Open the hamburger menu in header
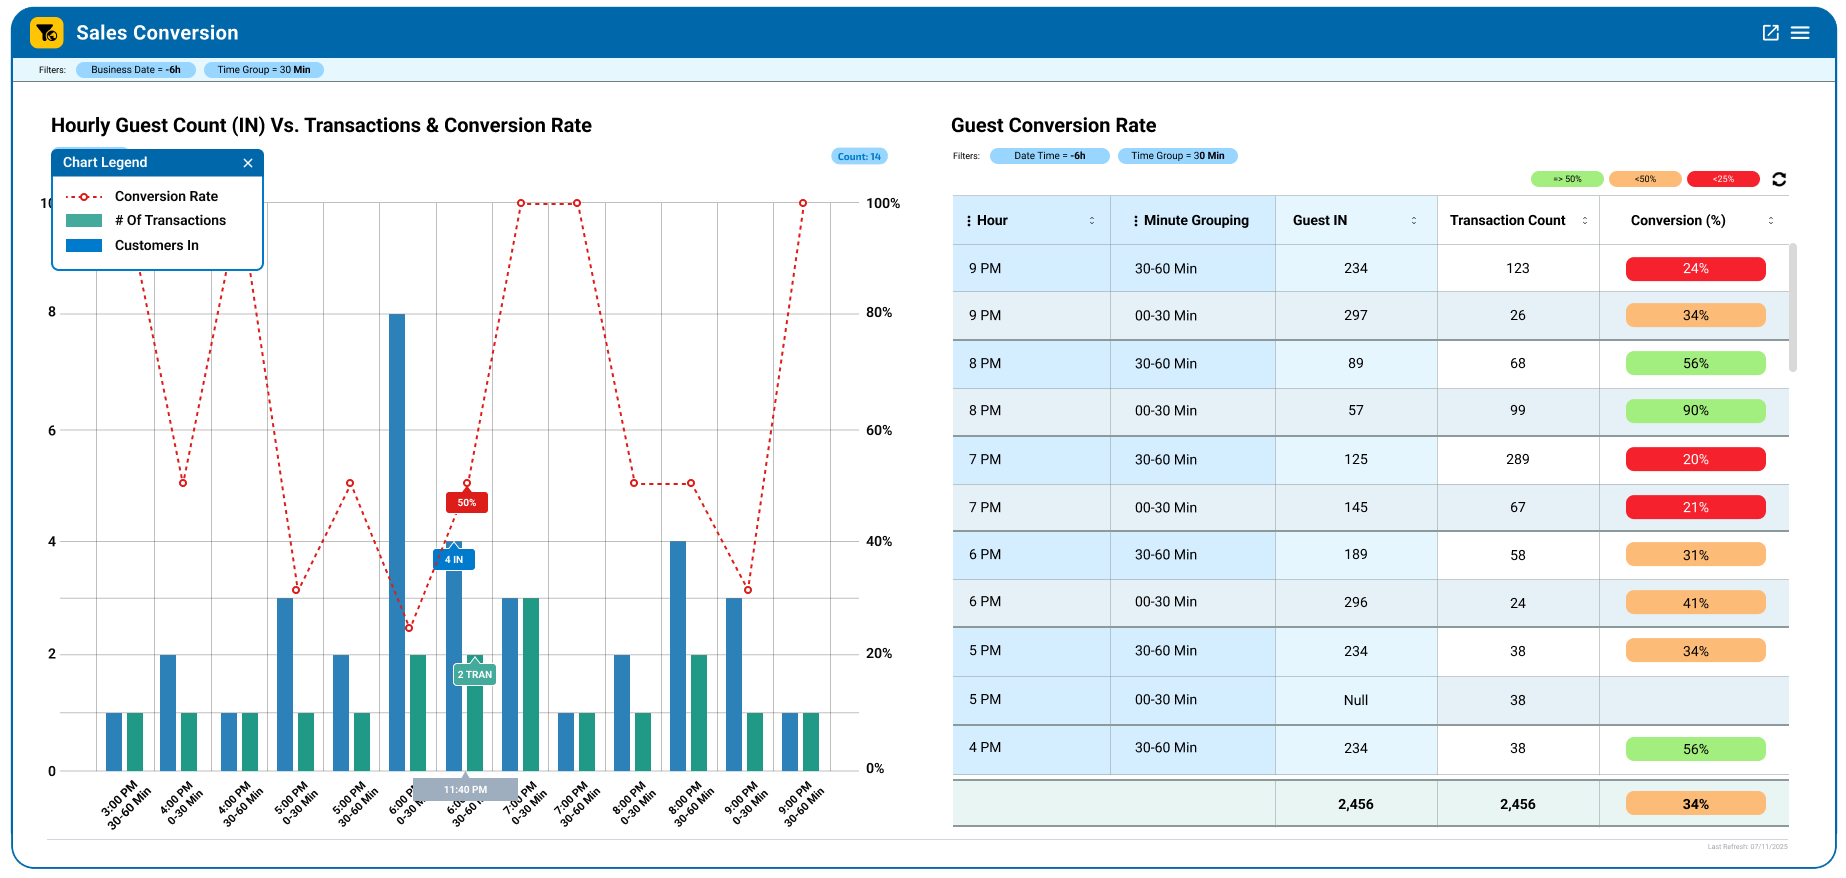The width and height of the screenshot is (1846, 878). point(1800,33)
